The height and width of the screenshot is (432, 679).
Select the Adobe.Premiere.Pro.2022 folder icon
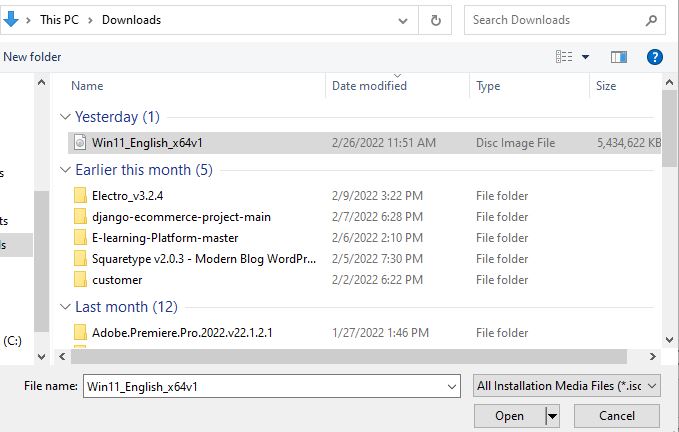tap(80, 332)
